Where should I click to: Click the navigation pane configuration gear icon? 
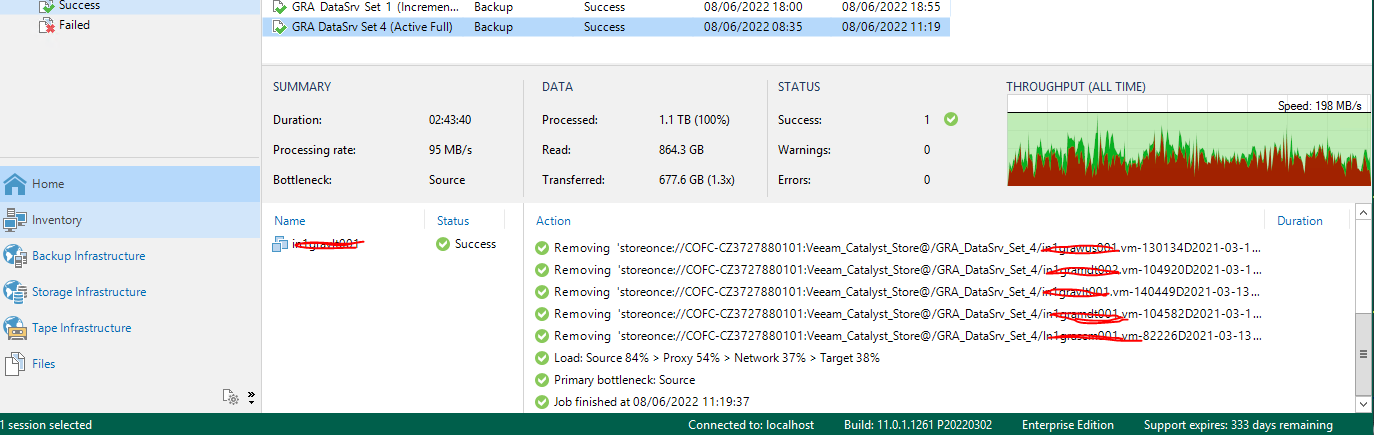point(232,397)
